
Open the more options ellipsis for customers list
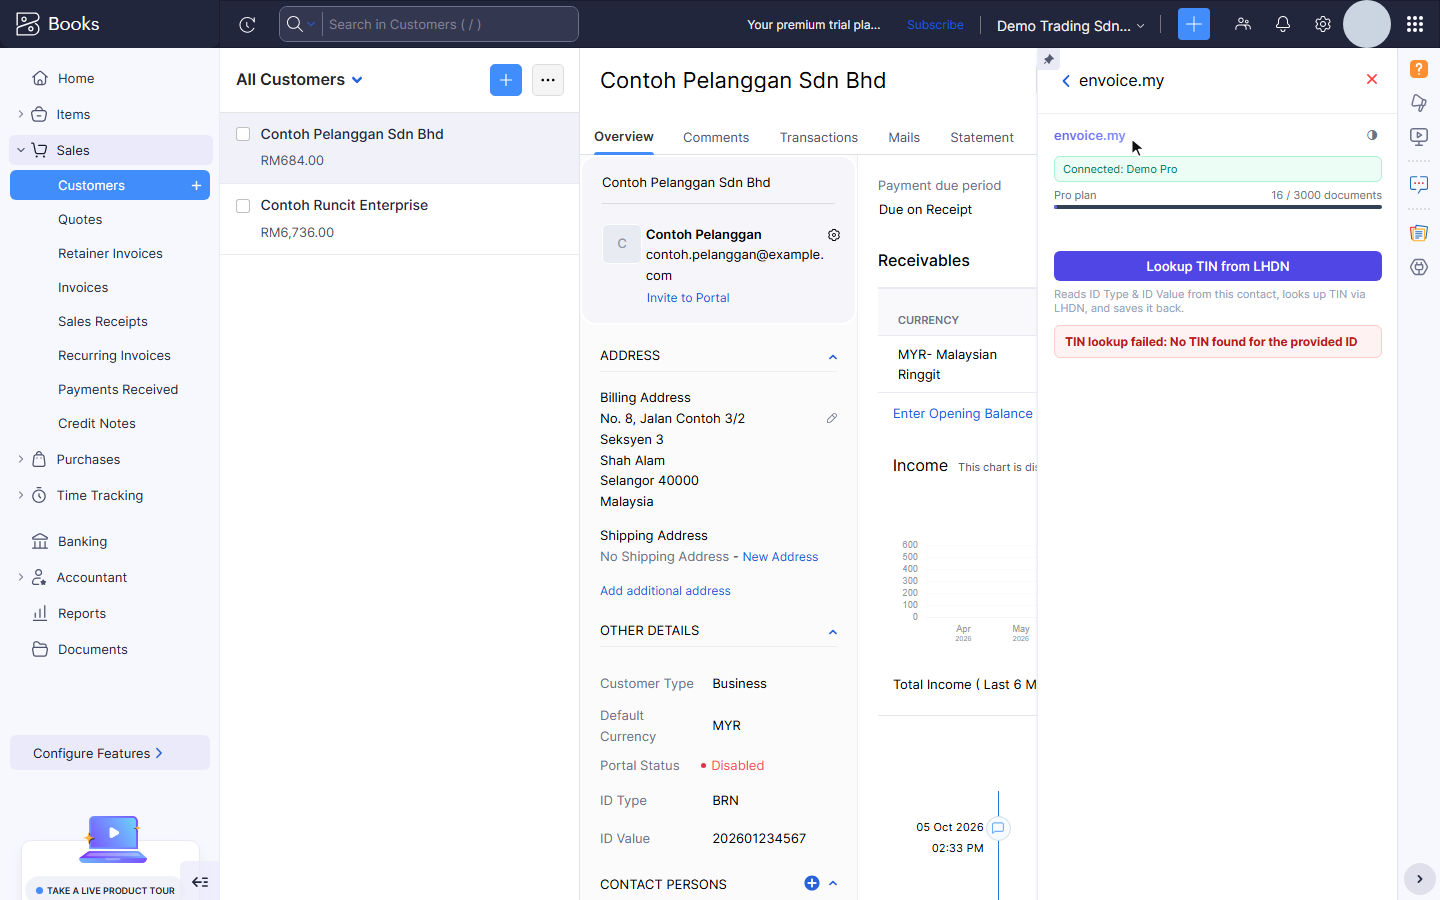548,80
